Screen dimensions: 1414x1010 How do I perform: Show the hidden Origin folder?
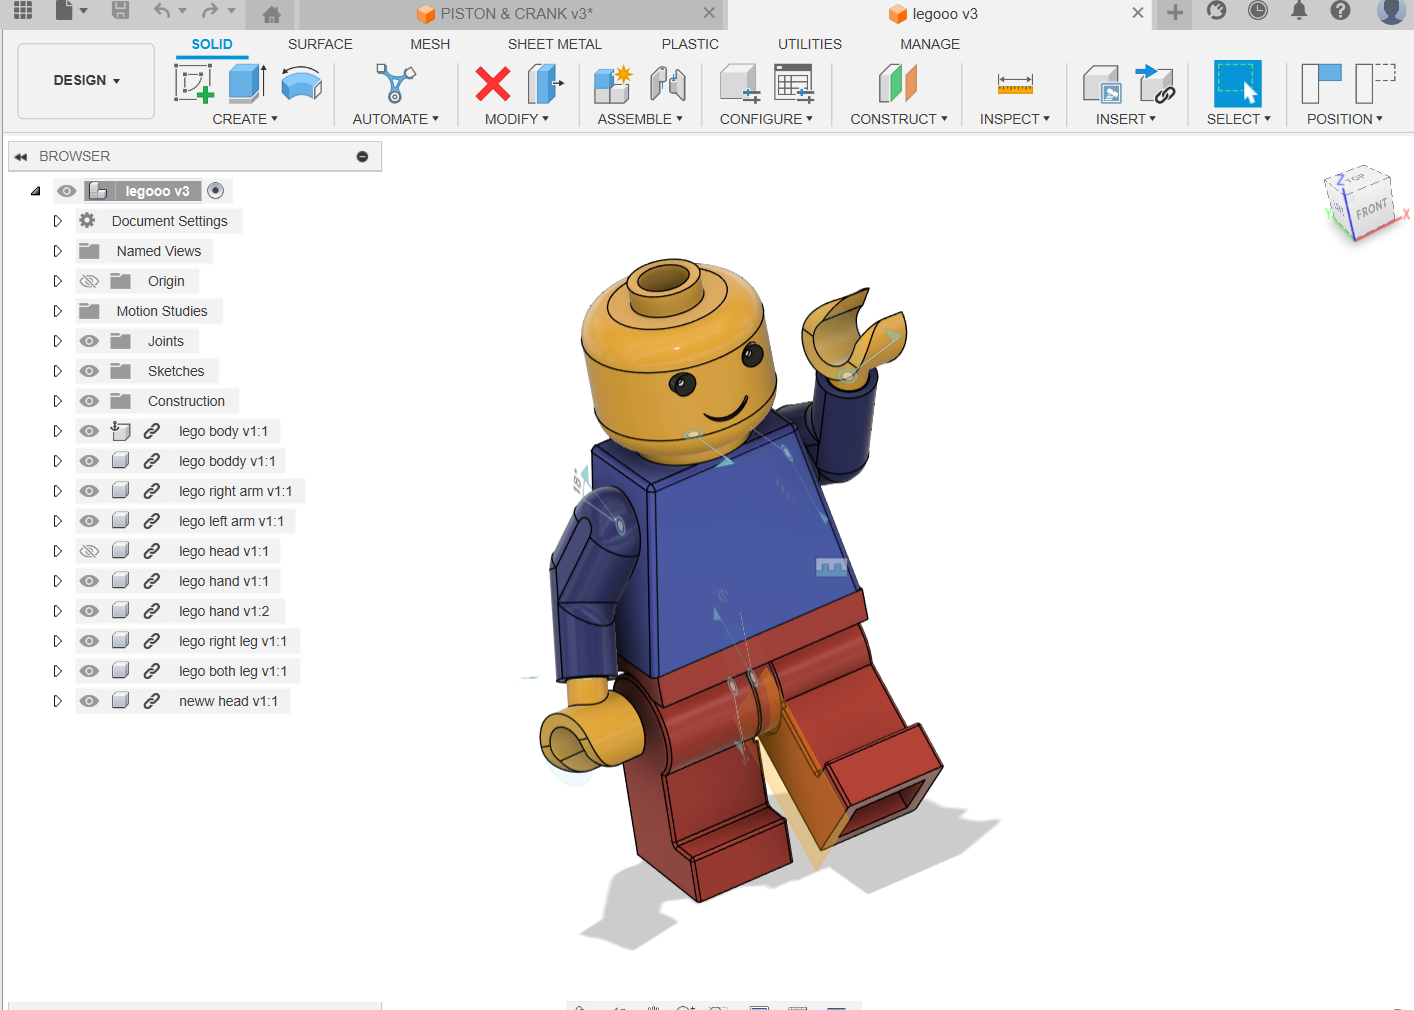click(89, 281)
